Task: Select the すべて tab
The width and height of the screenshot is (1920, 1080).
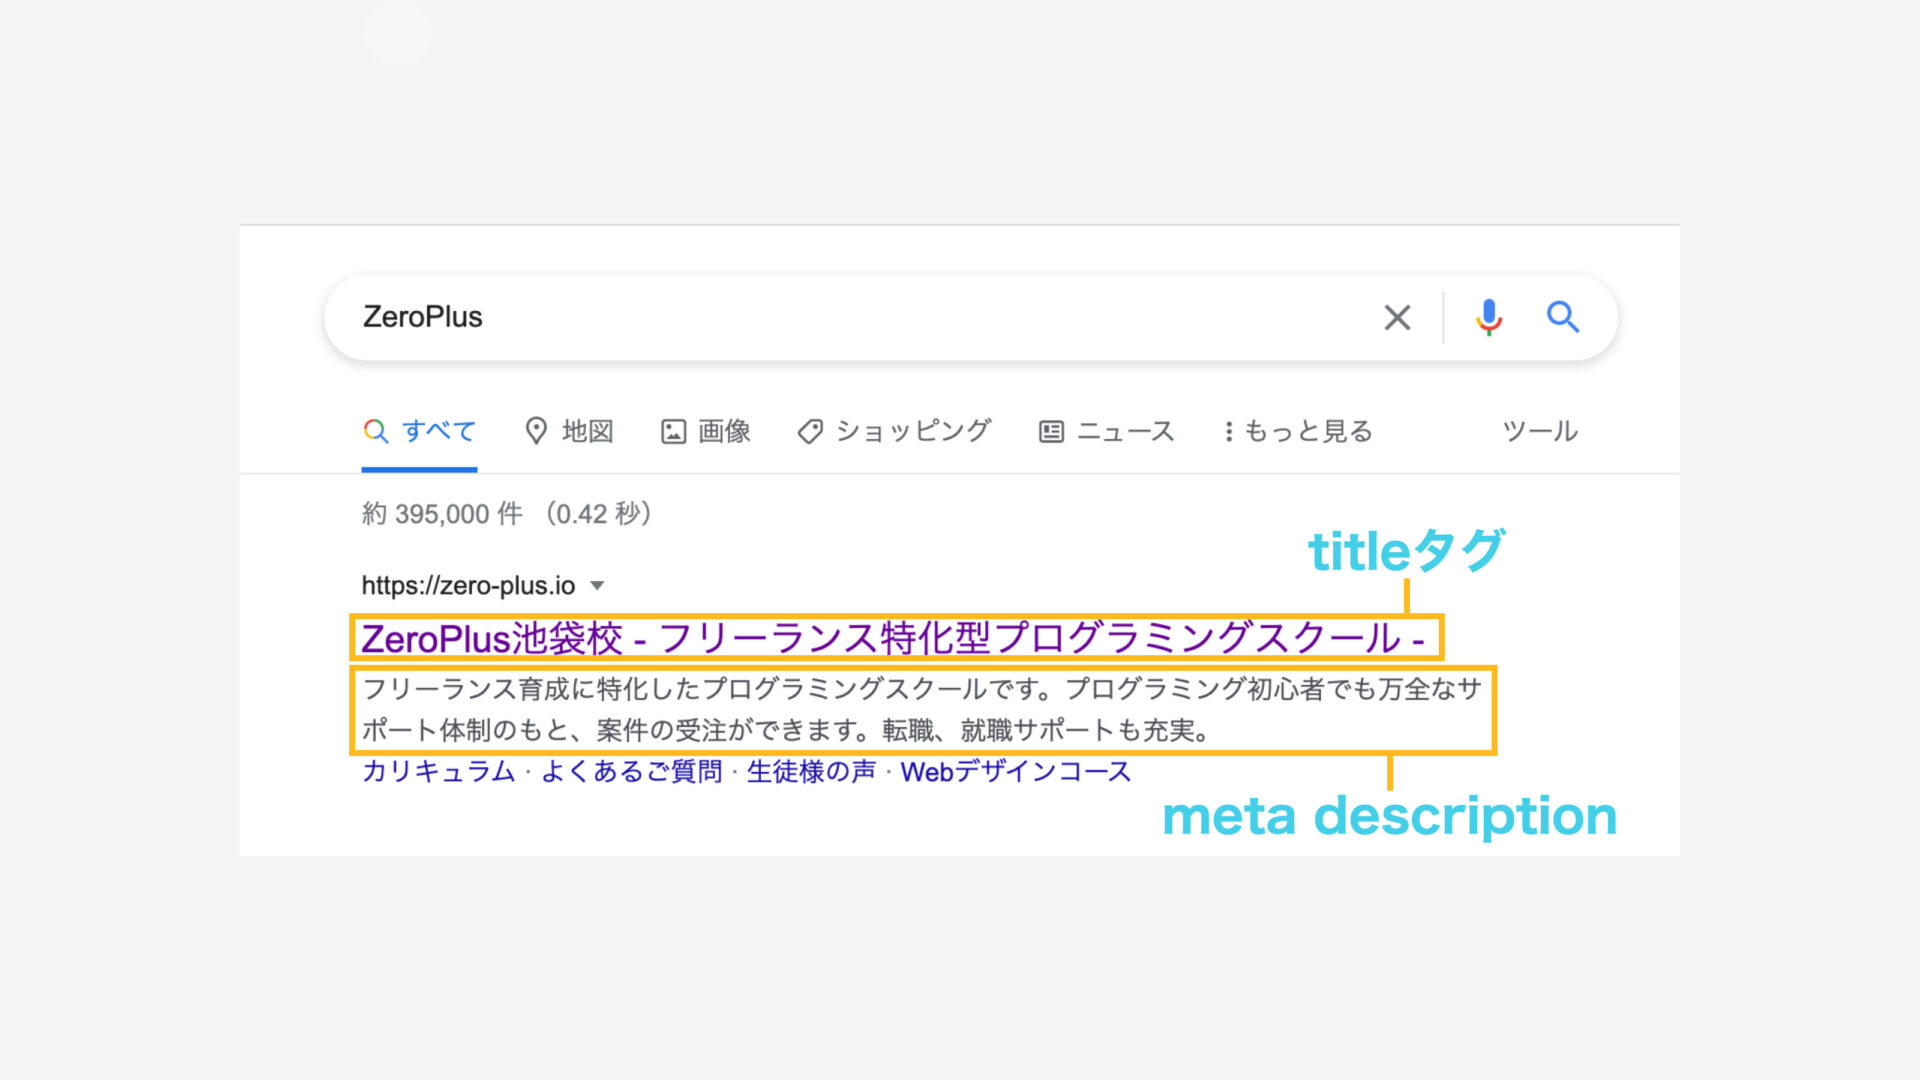Action: pyautogui.click(x=420, y=431)
